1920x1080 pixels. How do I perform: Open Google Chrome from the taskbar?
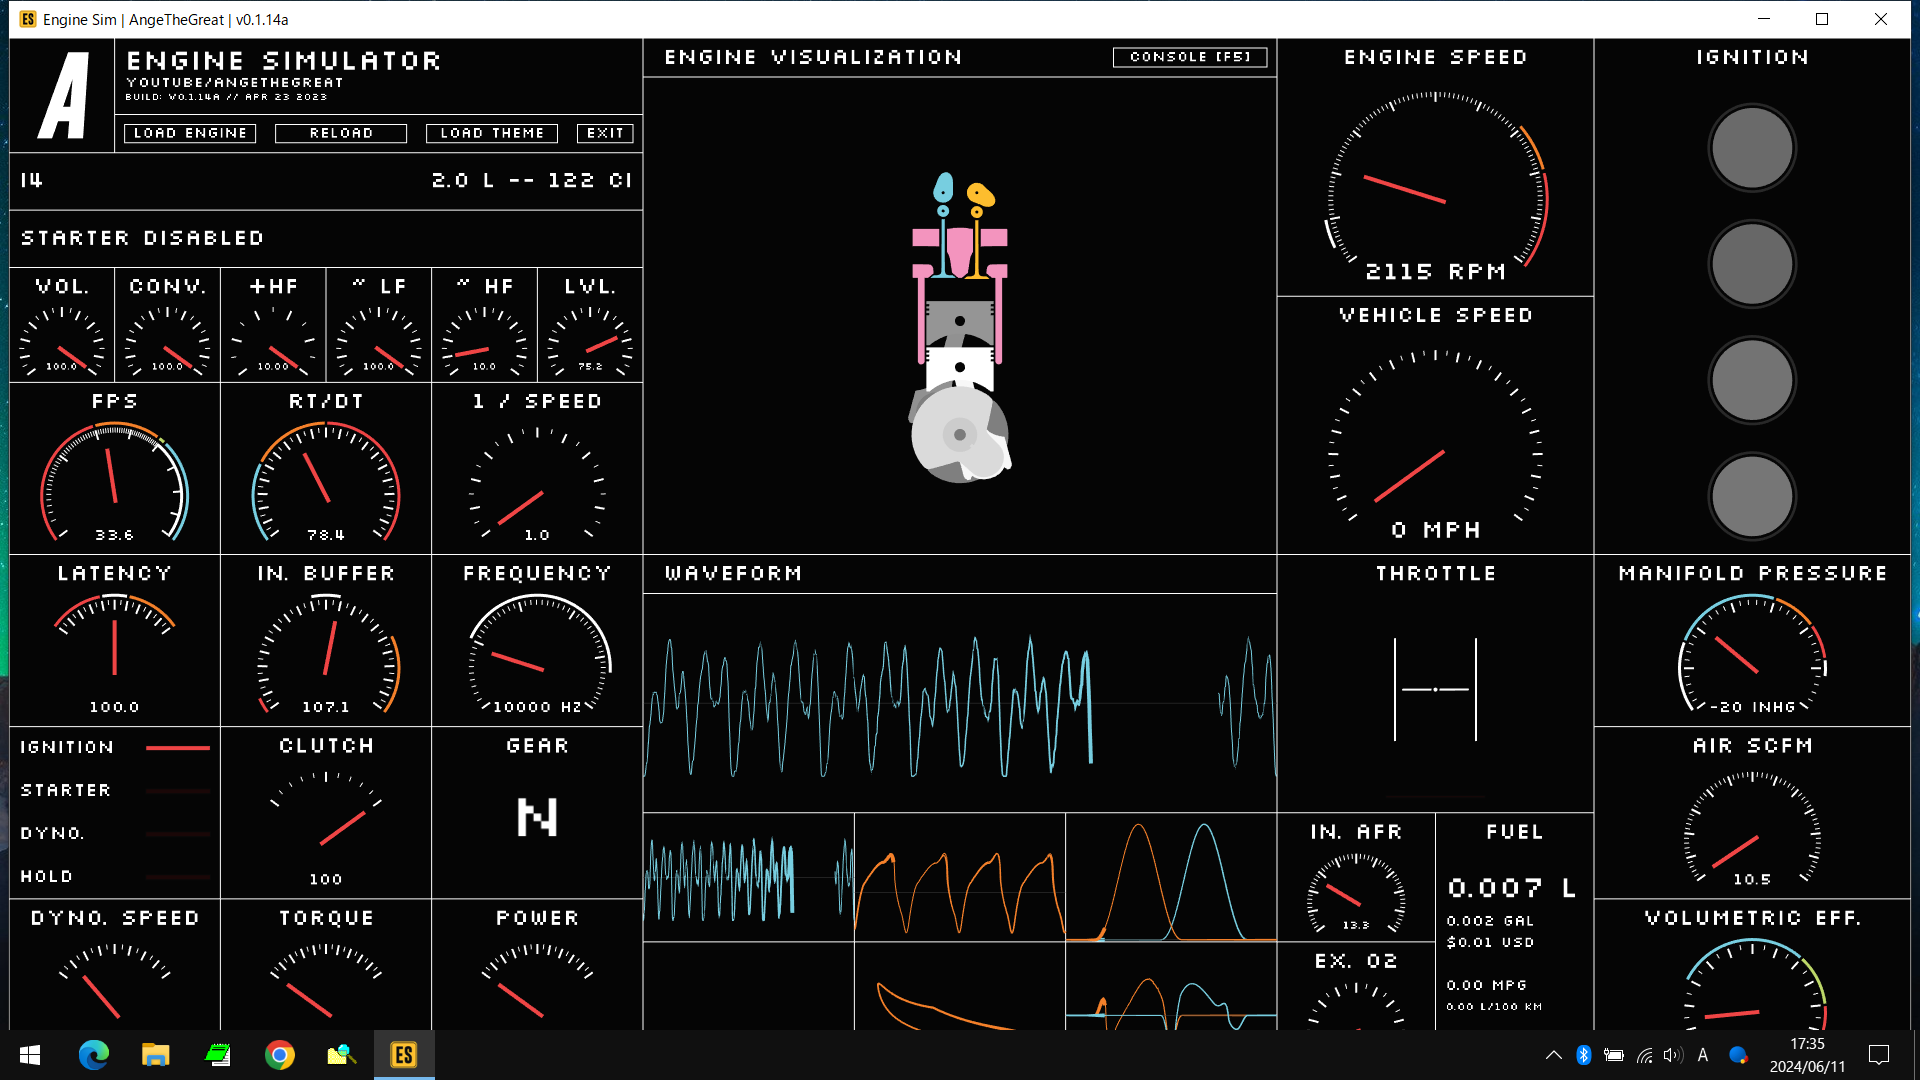(x=280, y=1055)
